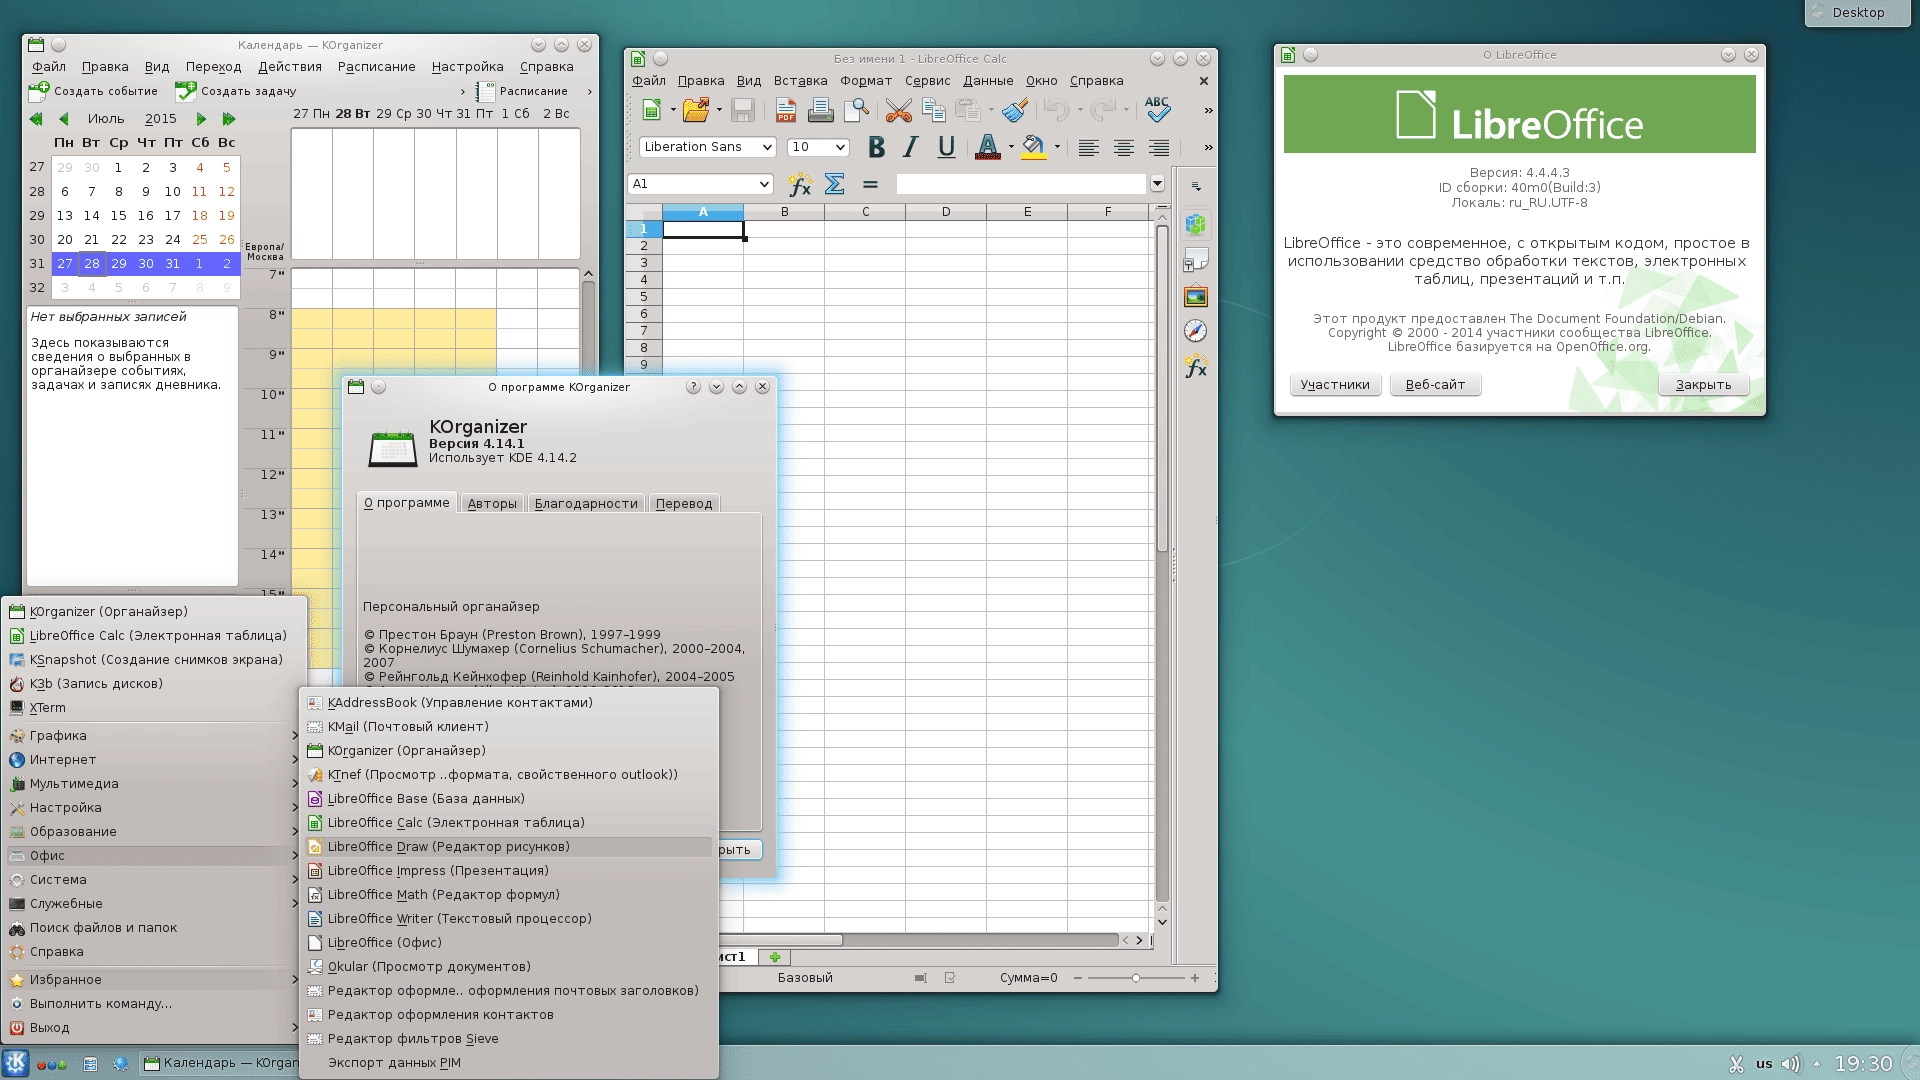The height and width of the screenshot is (1080, 1920).
Task: Open the Function Wizard fx icon
Action: (800, 184)
